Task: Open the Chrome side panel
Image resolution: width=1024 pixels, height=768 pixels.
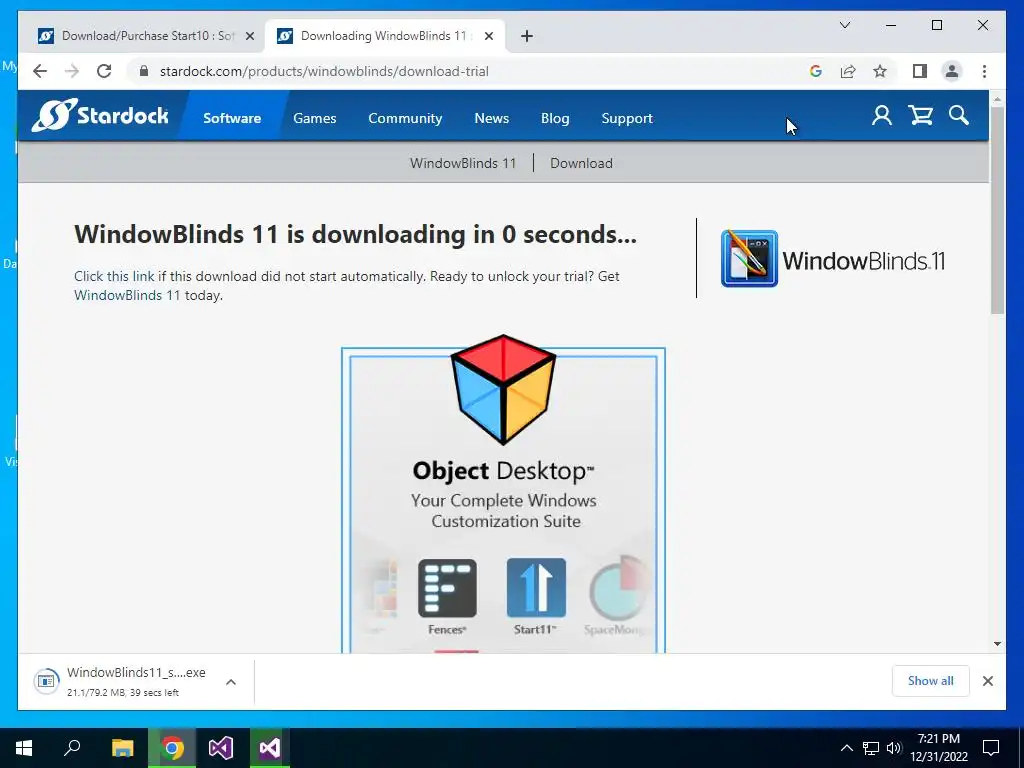Action: coord(920,71)
